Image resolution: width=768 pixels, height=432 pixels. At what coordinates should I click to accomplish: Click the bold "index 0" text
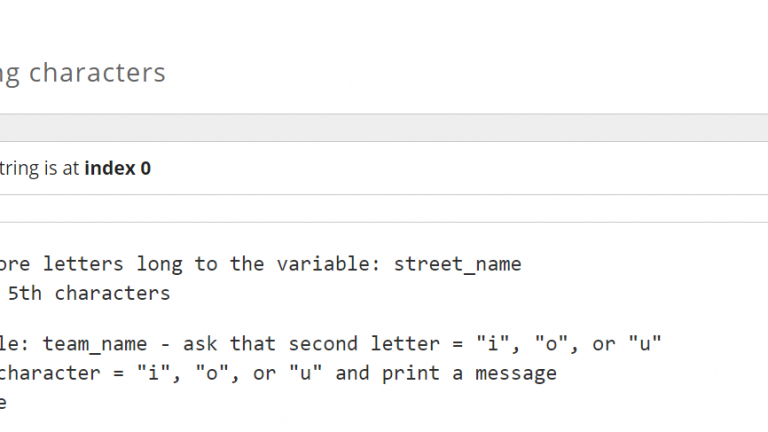[117, 168]
